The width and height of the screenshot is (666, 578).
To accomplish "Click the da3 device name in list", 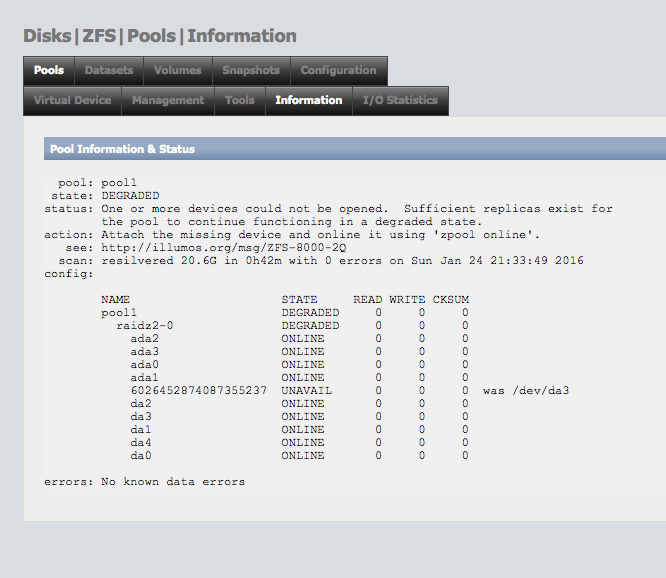I will point(141,417).
